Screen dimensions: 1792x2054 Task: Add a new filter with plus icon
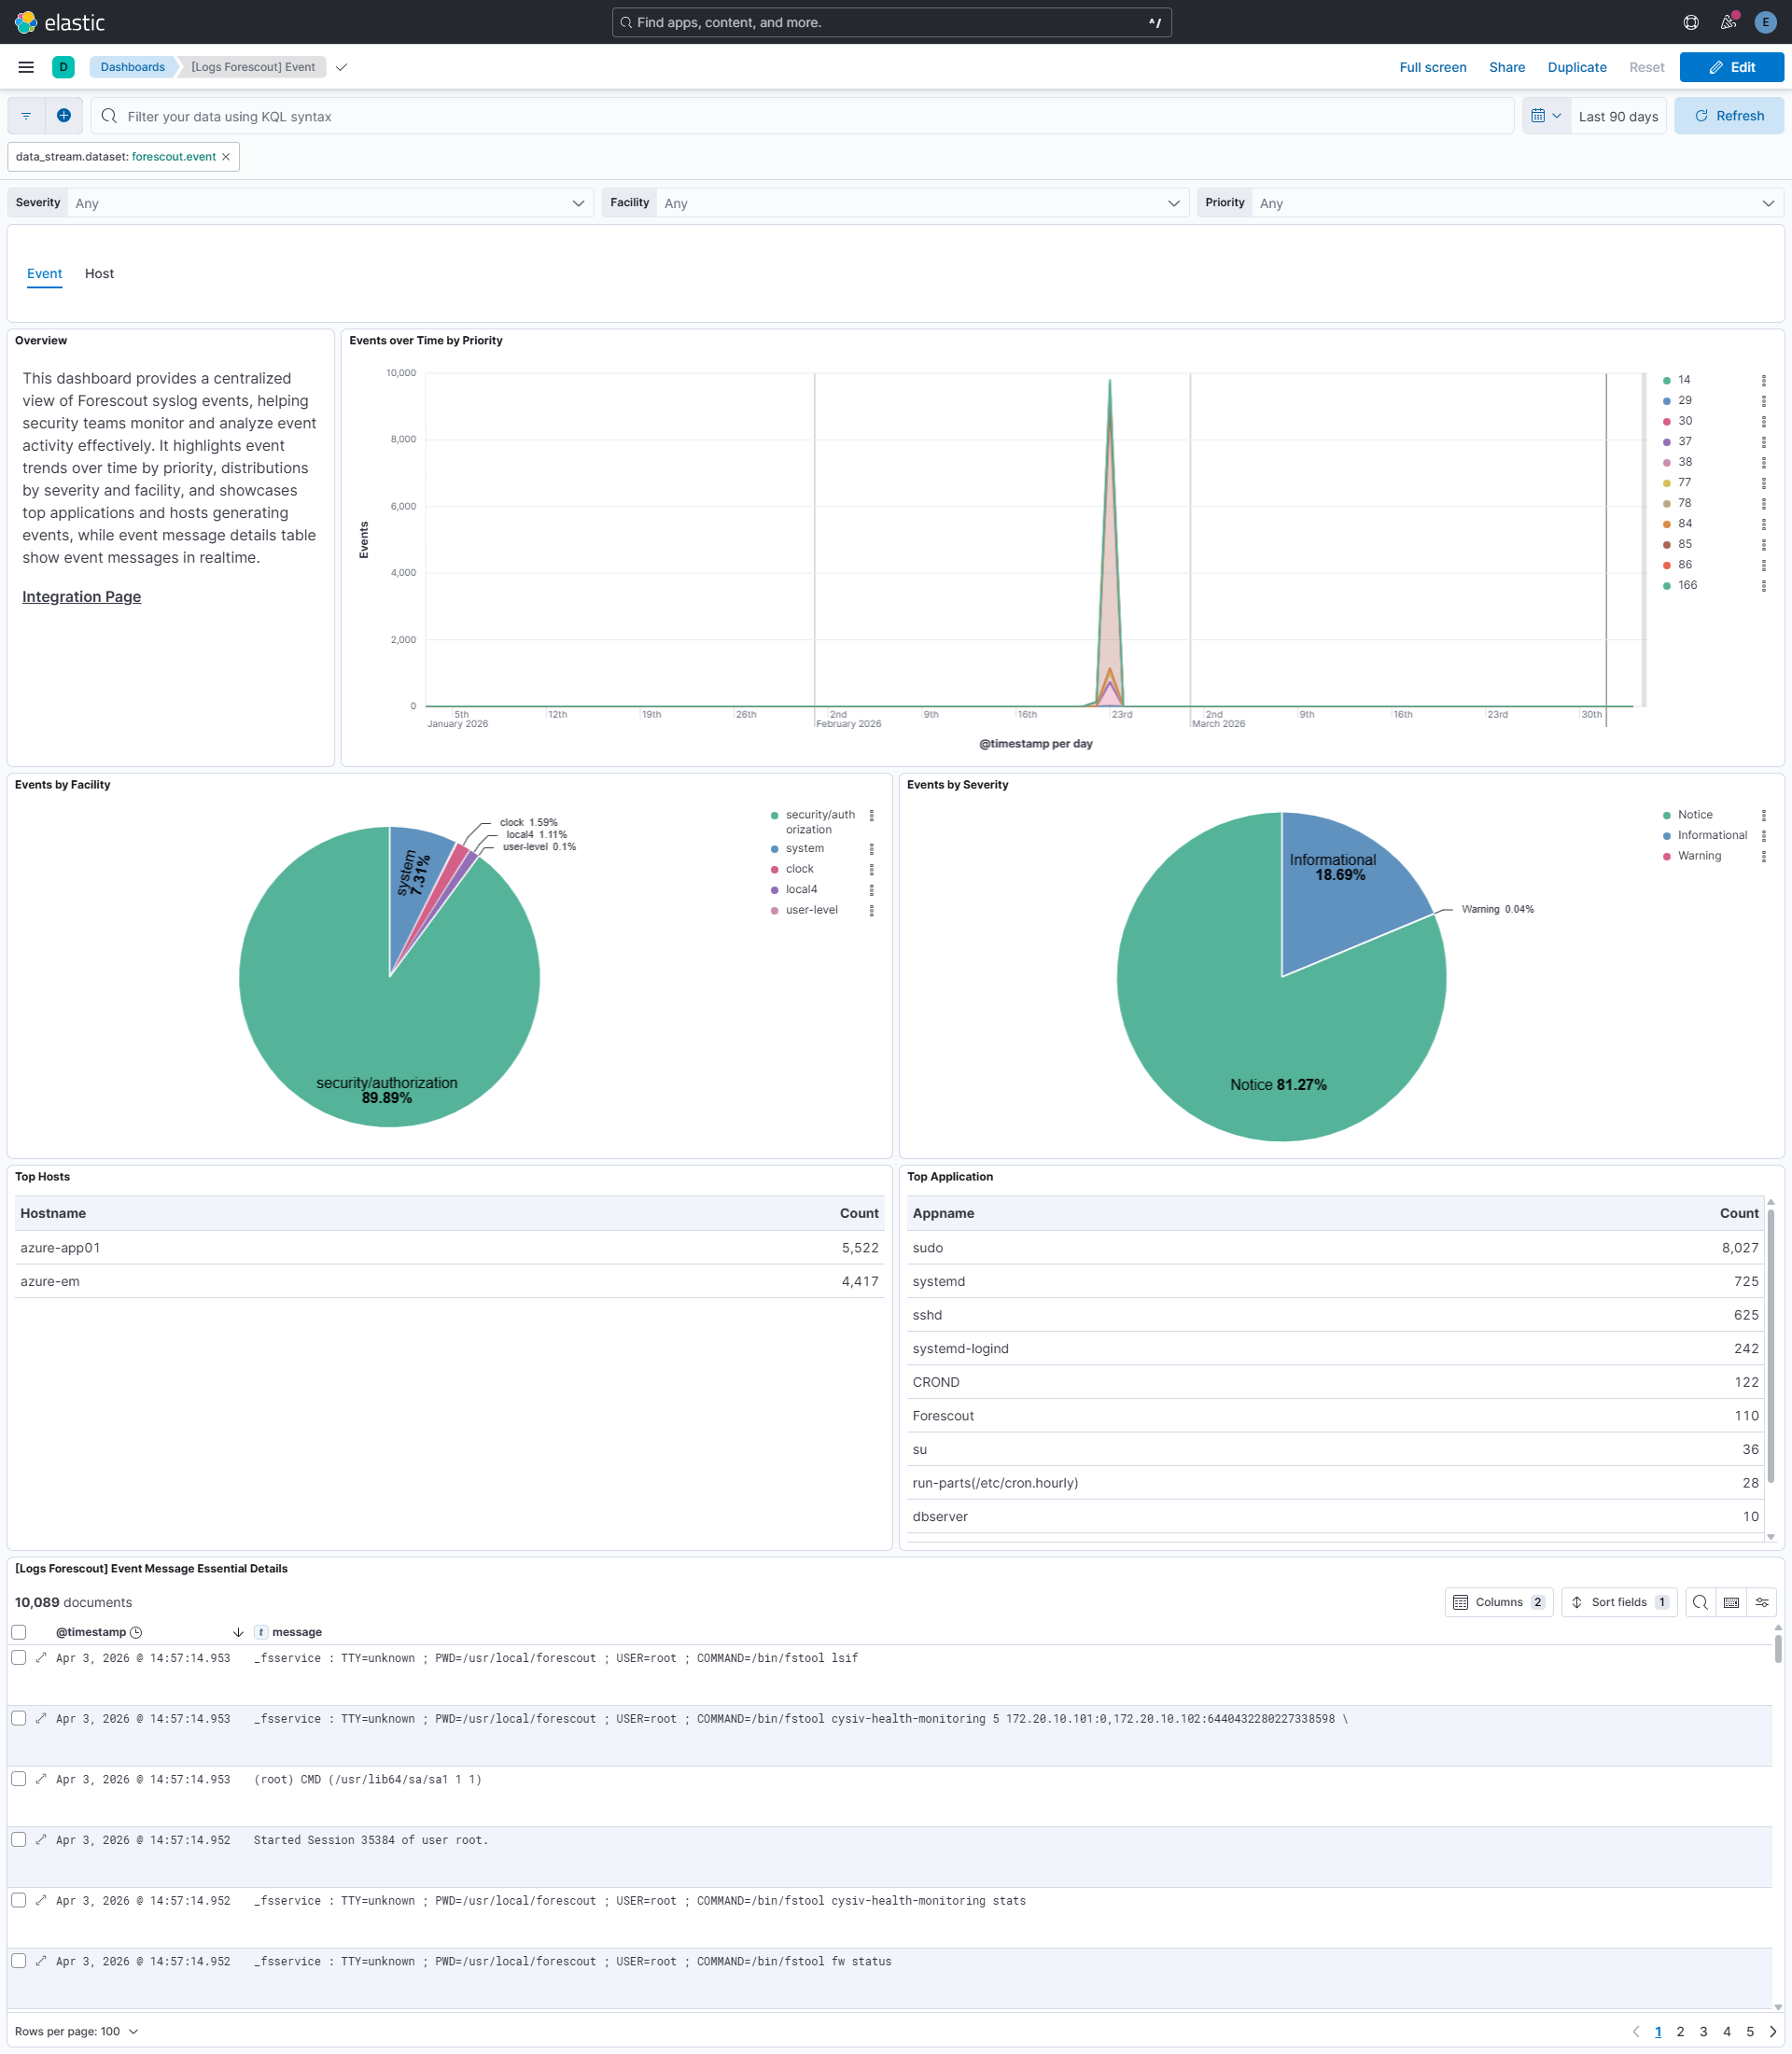click(63, 115)
